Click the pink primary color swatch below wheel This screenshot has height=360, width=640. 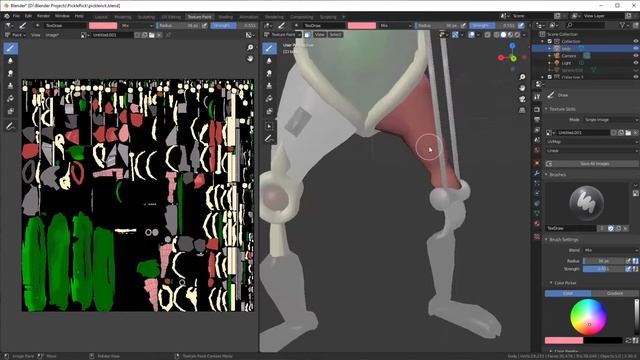[564, 340]
